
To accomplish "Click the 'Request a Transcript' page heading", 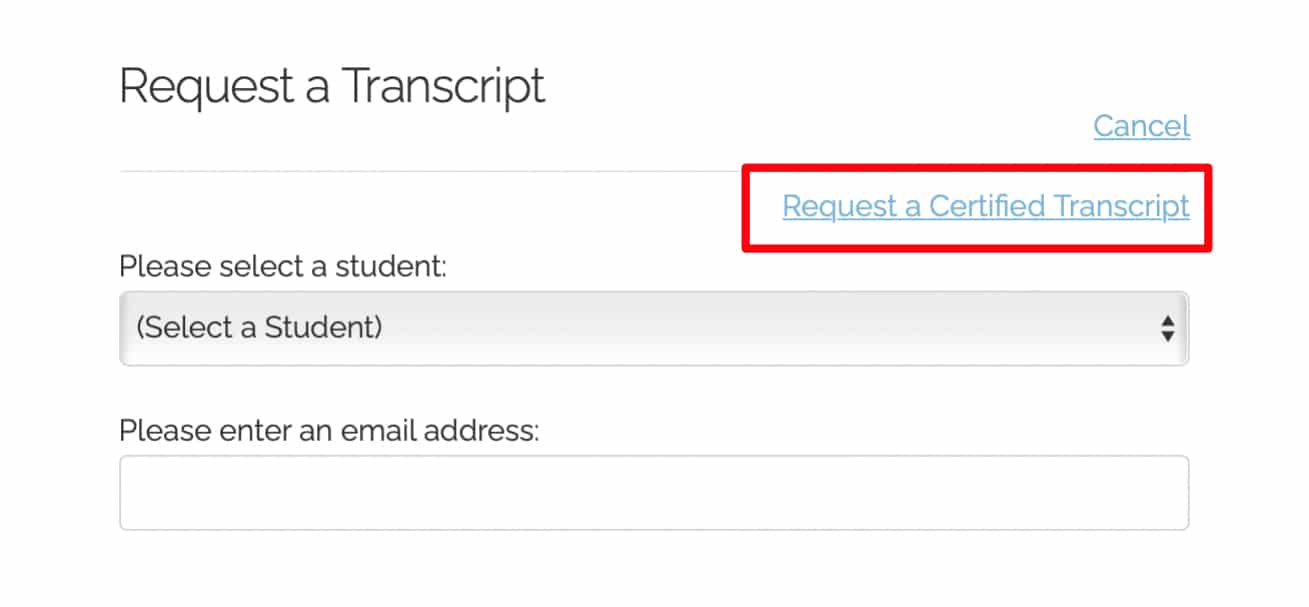I will click(331, 87).
